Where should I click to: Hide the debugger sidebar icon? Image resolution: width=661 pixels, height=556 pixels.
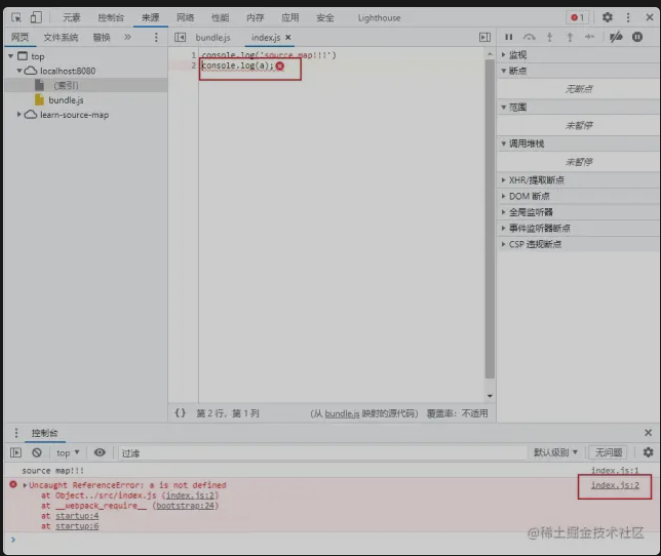[x=485, y=38]
